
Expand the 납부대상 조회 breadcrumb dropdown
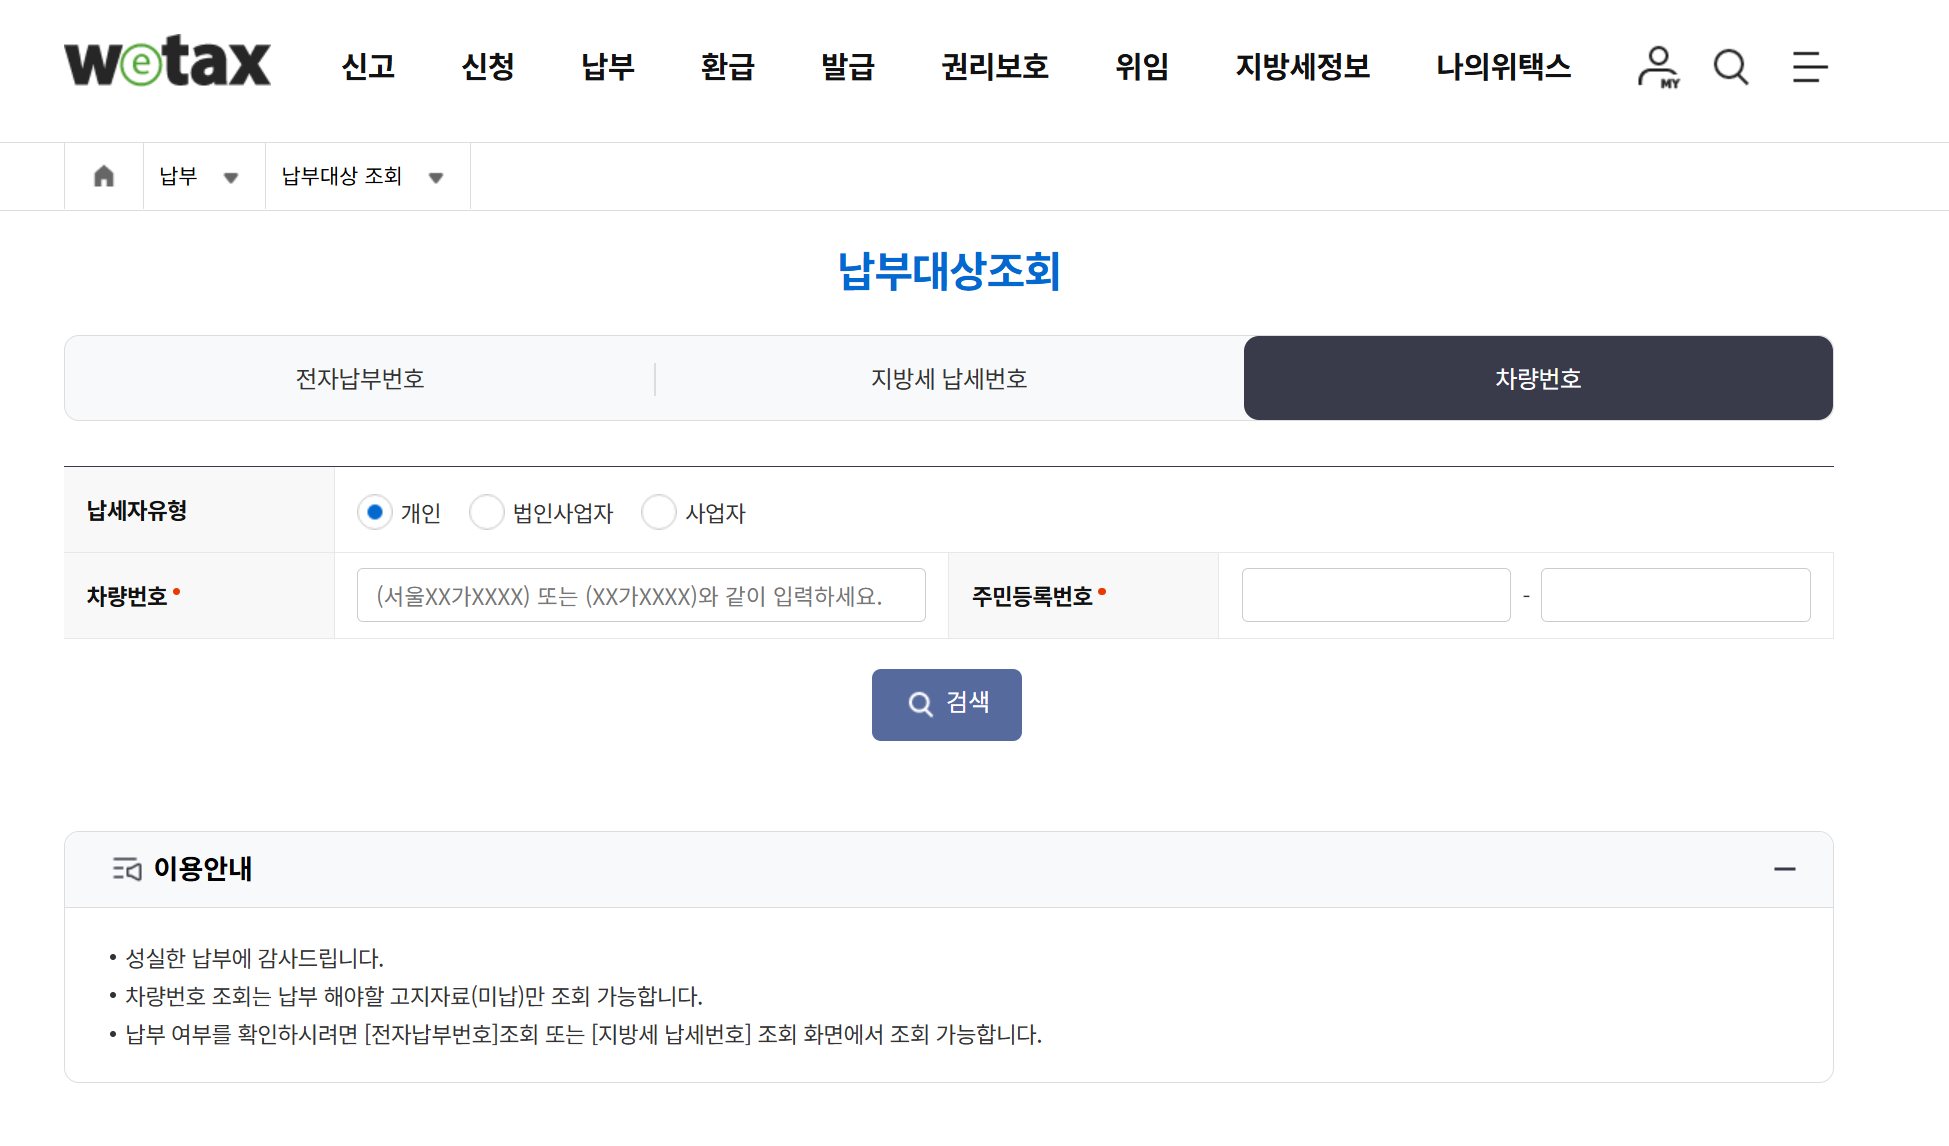point(437,177)
